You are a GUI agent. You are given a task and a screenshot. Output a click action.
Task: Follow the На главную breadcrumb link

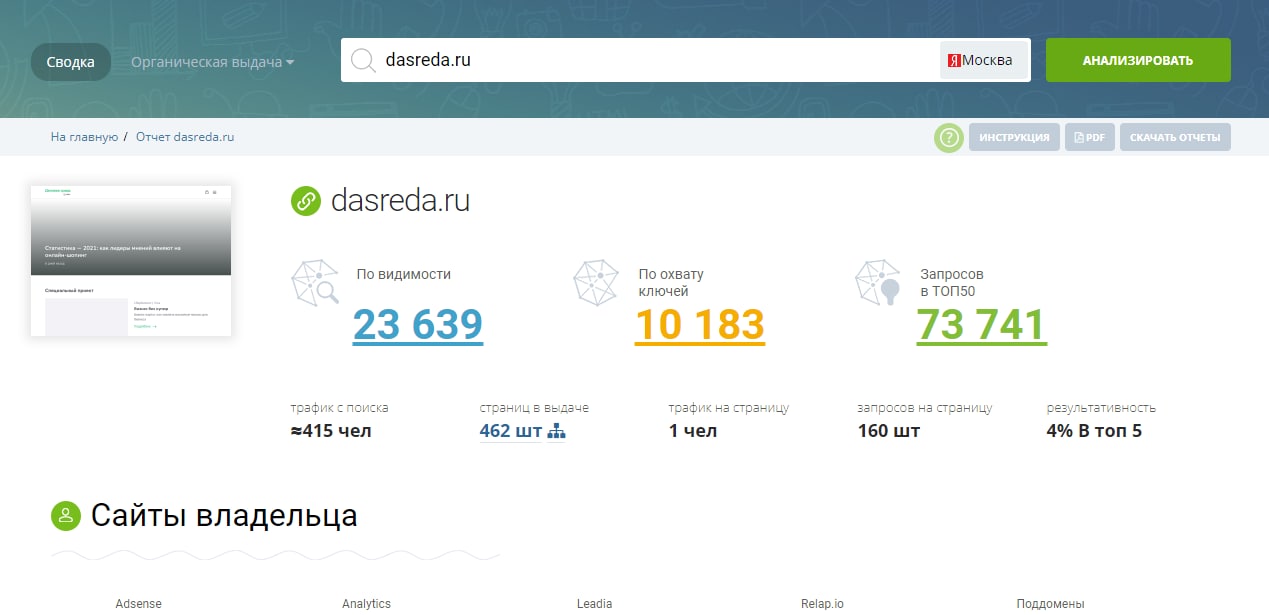tap(84, 137)
